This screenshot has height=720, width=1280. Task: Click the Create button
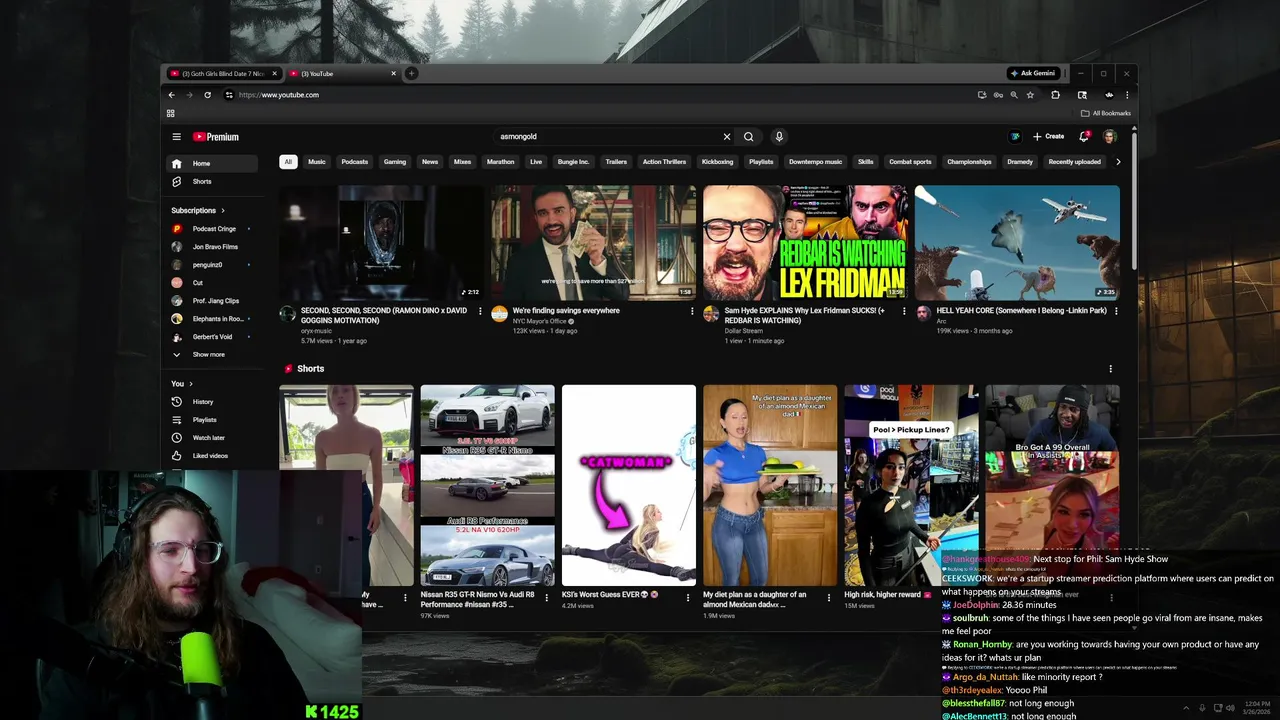[1049, 136]
